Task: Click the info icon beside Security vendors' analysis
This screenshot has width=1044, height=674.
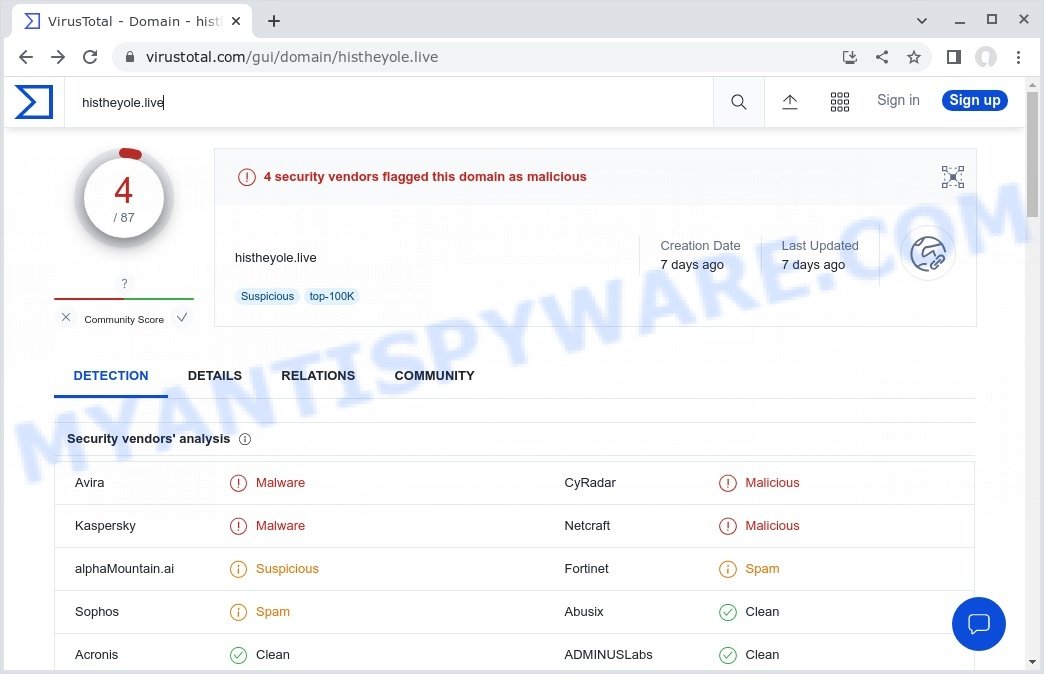Action: [245, 439]
